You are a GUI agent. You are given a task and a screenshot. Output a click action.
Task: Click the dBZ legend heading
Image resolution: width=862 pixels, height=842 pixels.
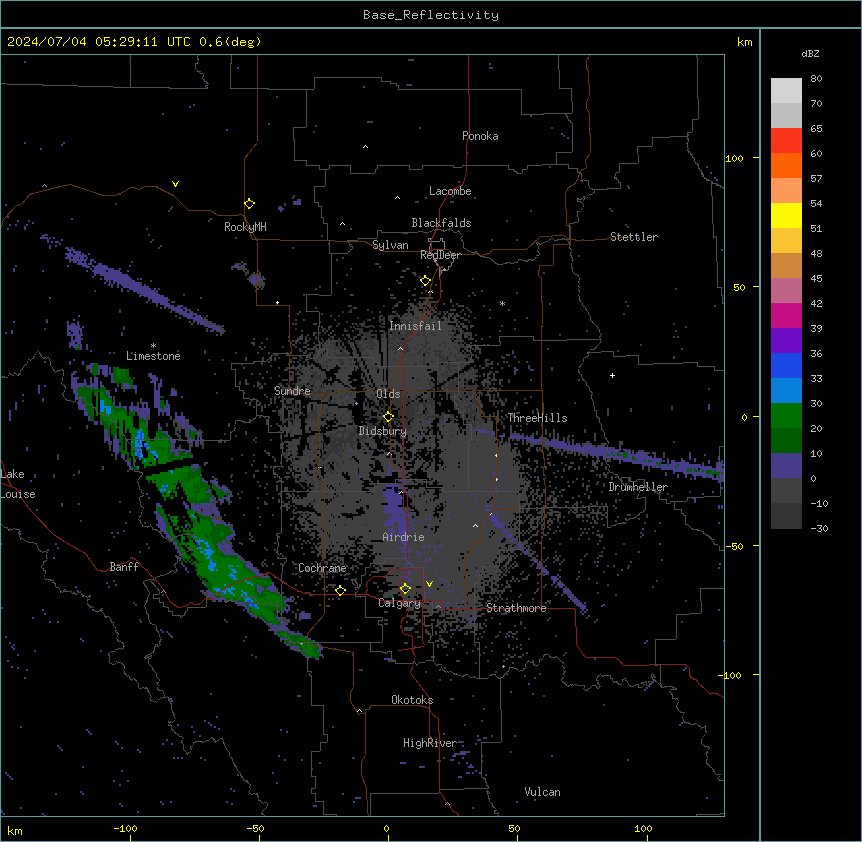point(810,53)
